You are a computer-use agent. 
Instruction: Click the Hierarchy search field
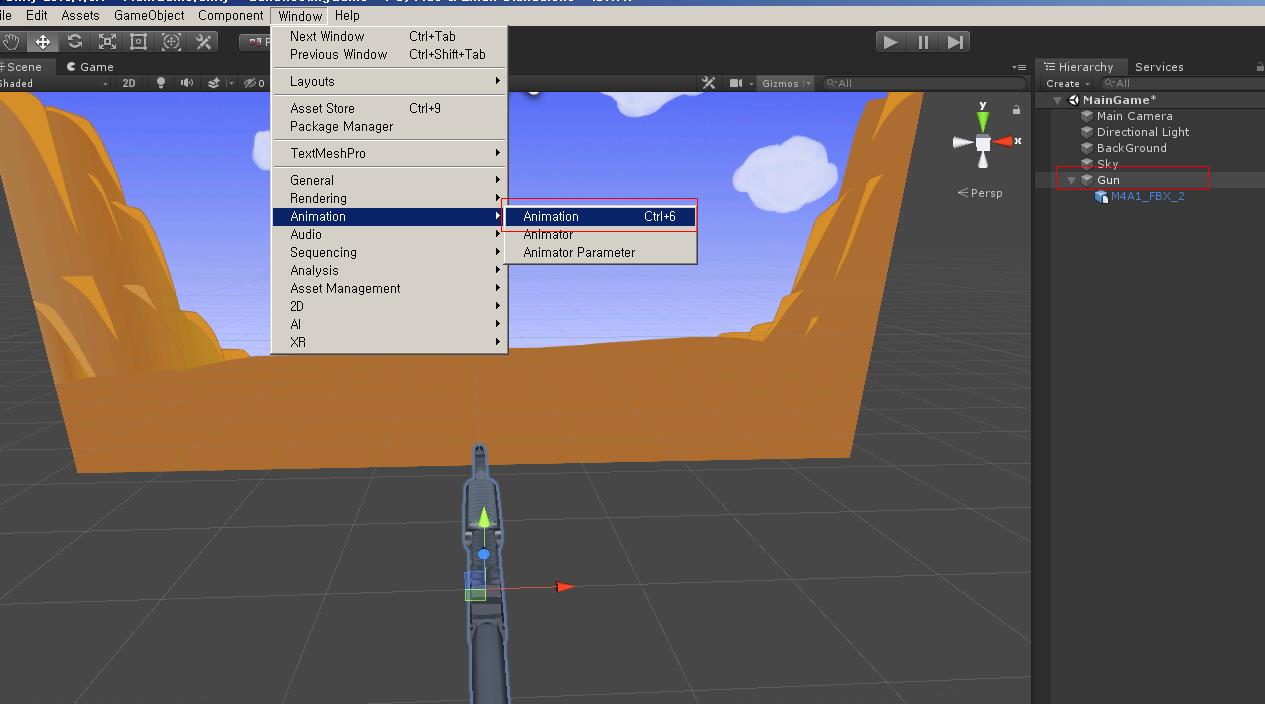pos(1180,84)
